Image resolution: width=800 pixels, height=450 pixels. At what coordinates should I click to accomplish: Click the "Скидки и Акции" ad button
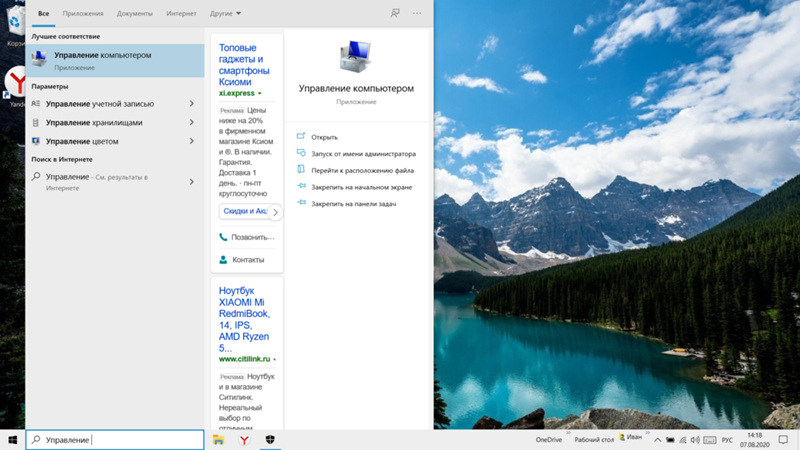click(x=244, y=211)
